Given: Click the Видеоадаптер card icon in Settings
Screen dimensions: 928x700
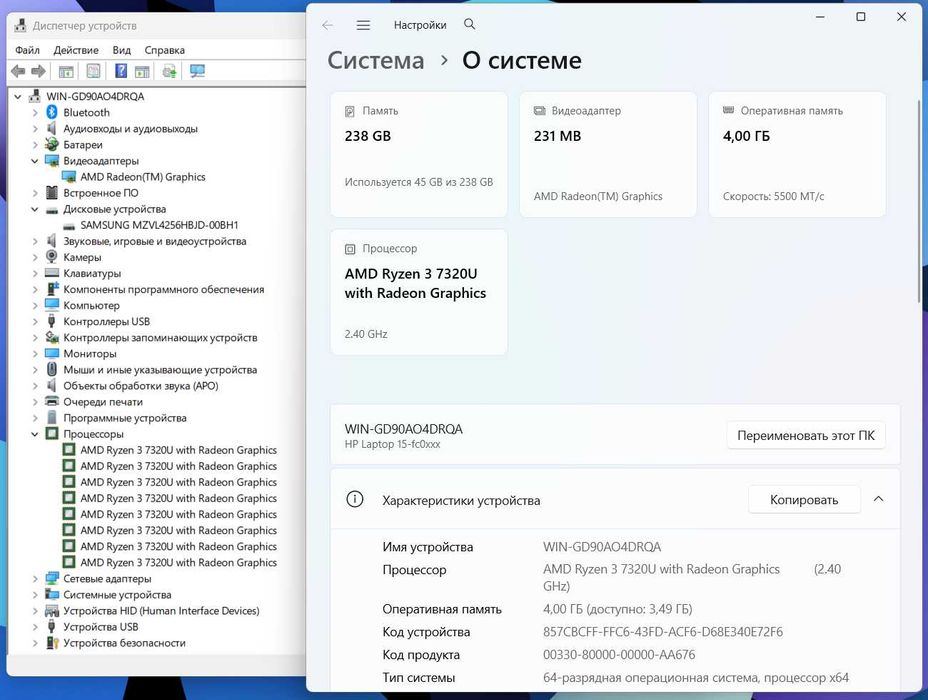Looking at the screenshot, I should [540, 111].
